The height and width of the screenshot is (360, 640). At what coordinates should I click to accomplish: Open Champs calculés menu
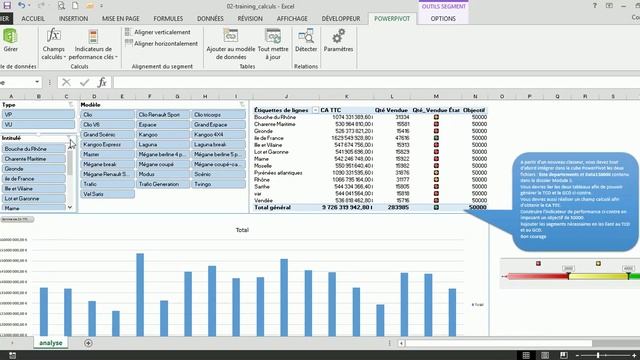click(53, 44)
